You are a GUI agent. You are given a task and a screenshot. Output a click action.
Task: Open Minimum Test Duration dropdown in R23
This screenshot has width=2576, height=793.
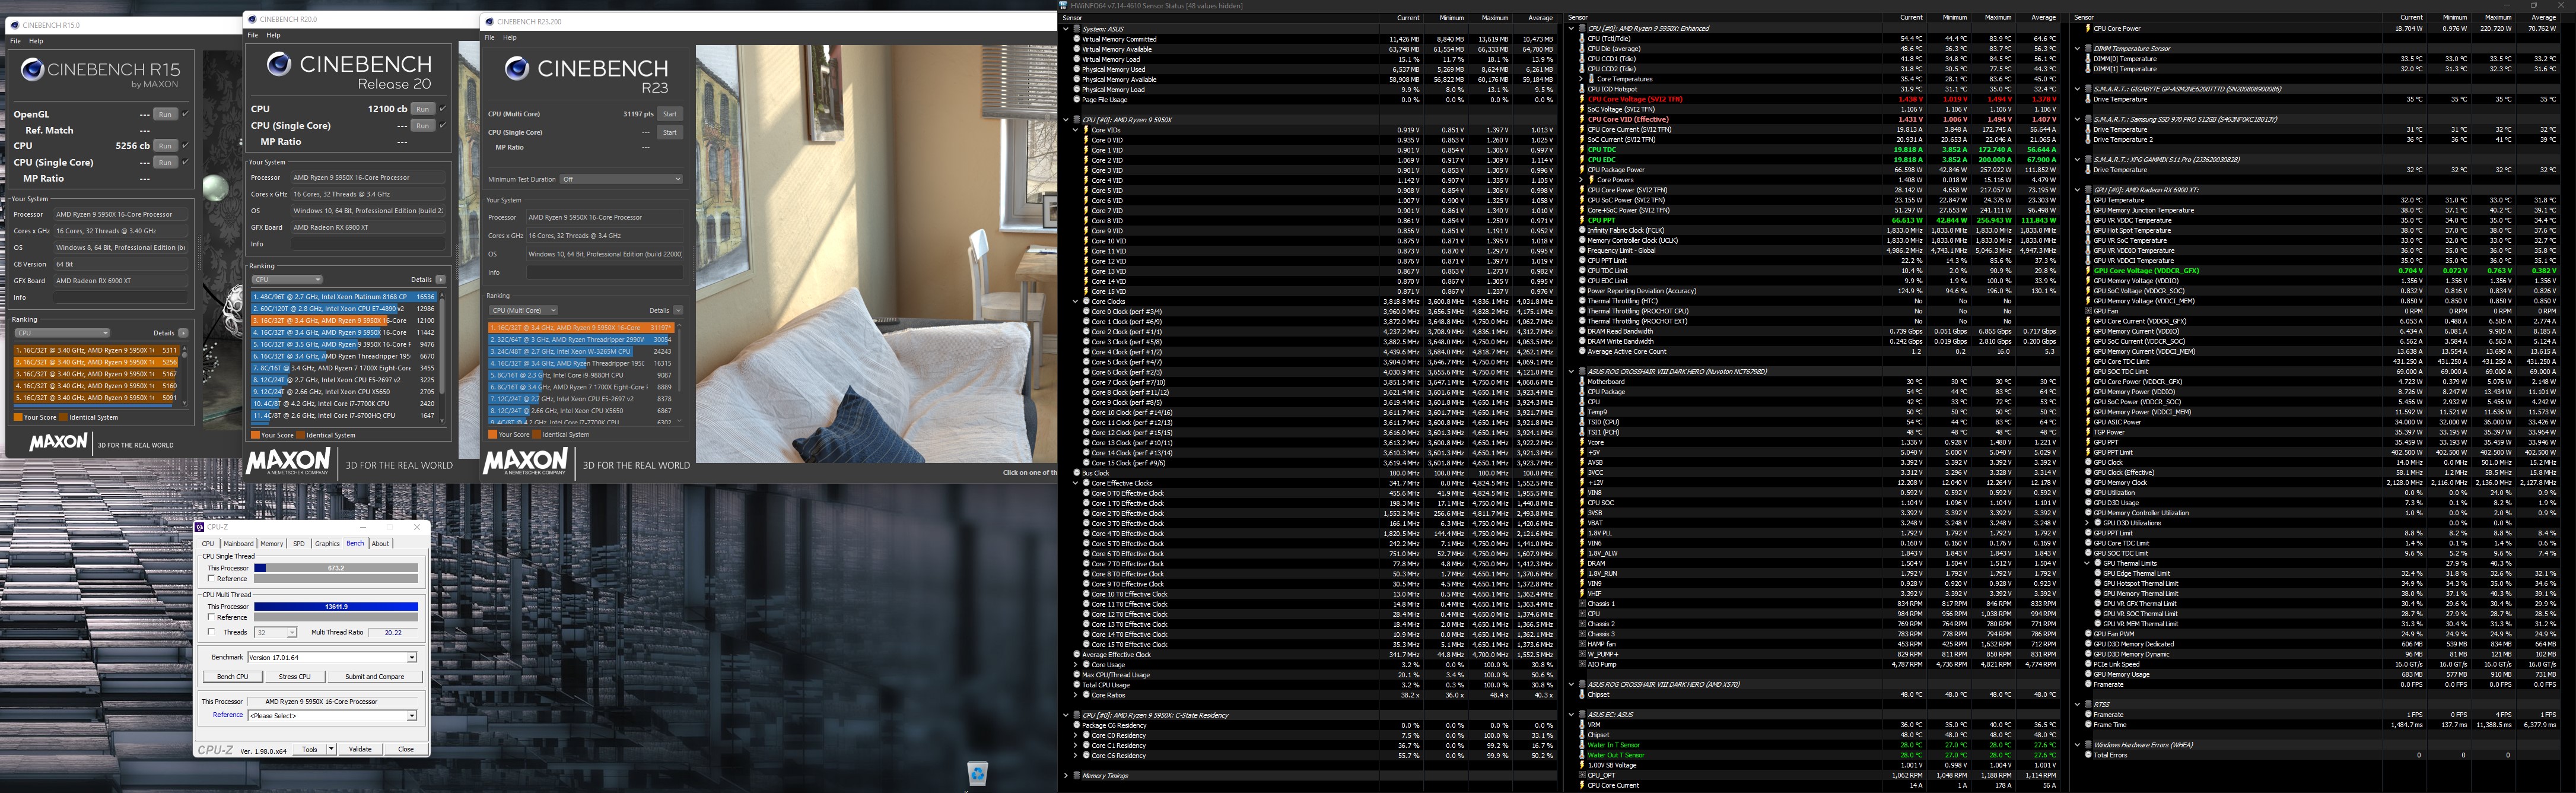[x=620, y=179]
